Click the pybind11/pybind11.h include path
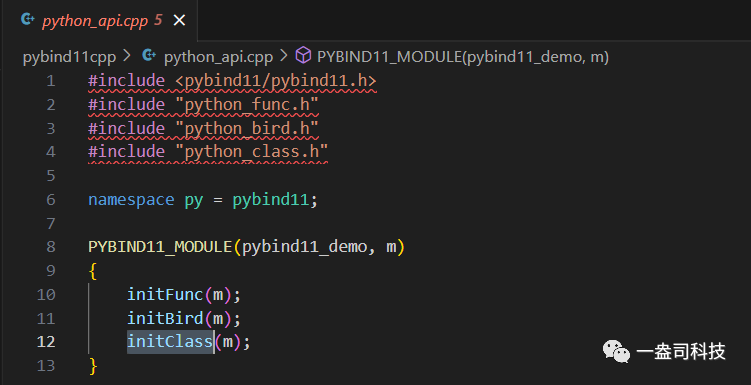The height and width of the screenshot is (385, 751). click(276, 80)
